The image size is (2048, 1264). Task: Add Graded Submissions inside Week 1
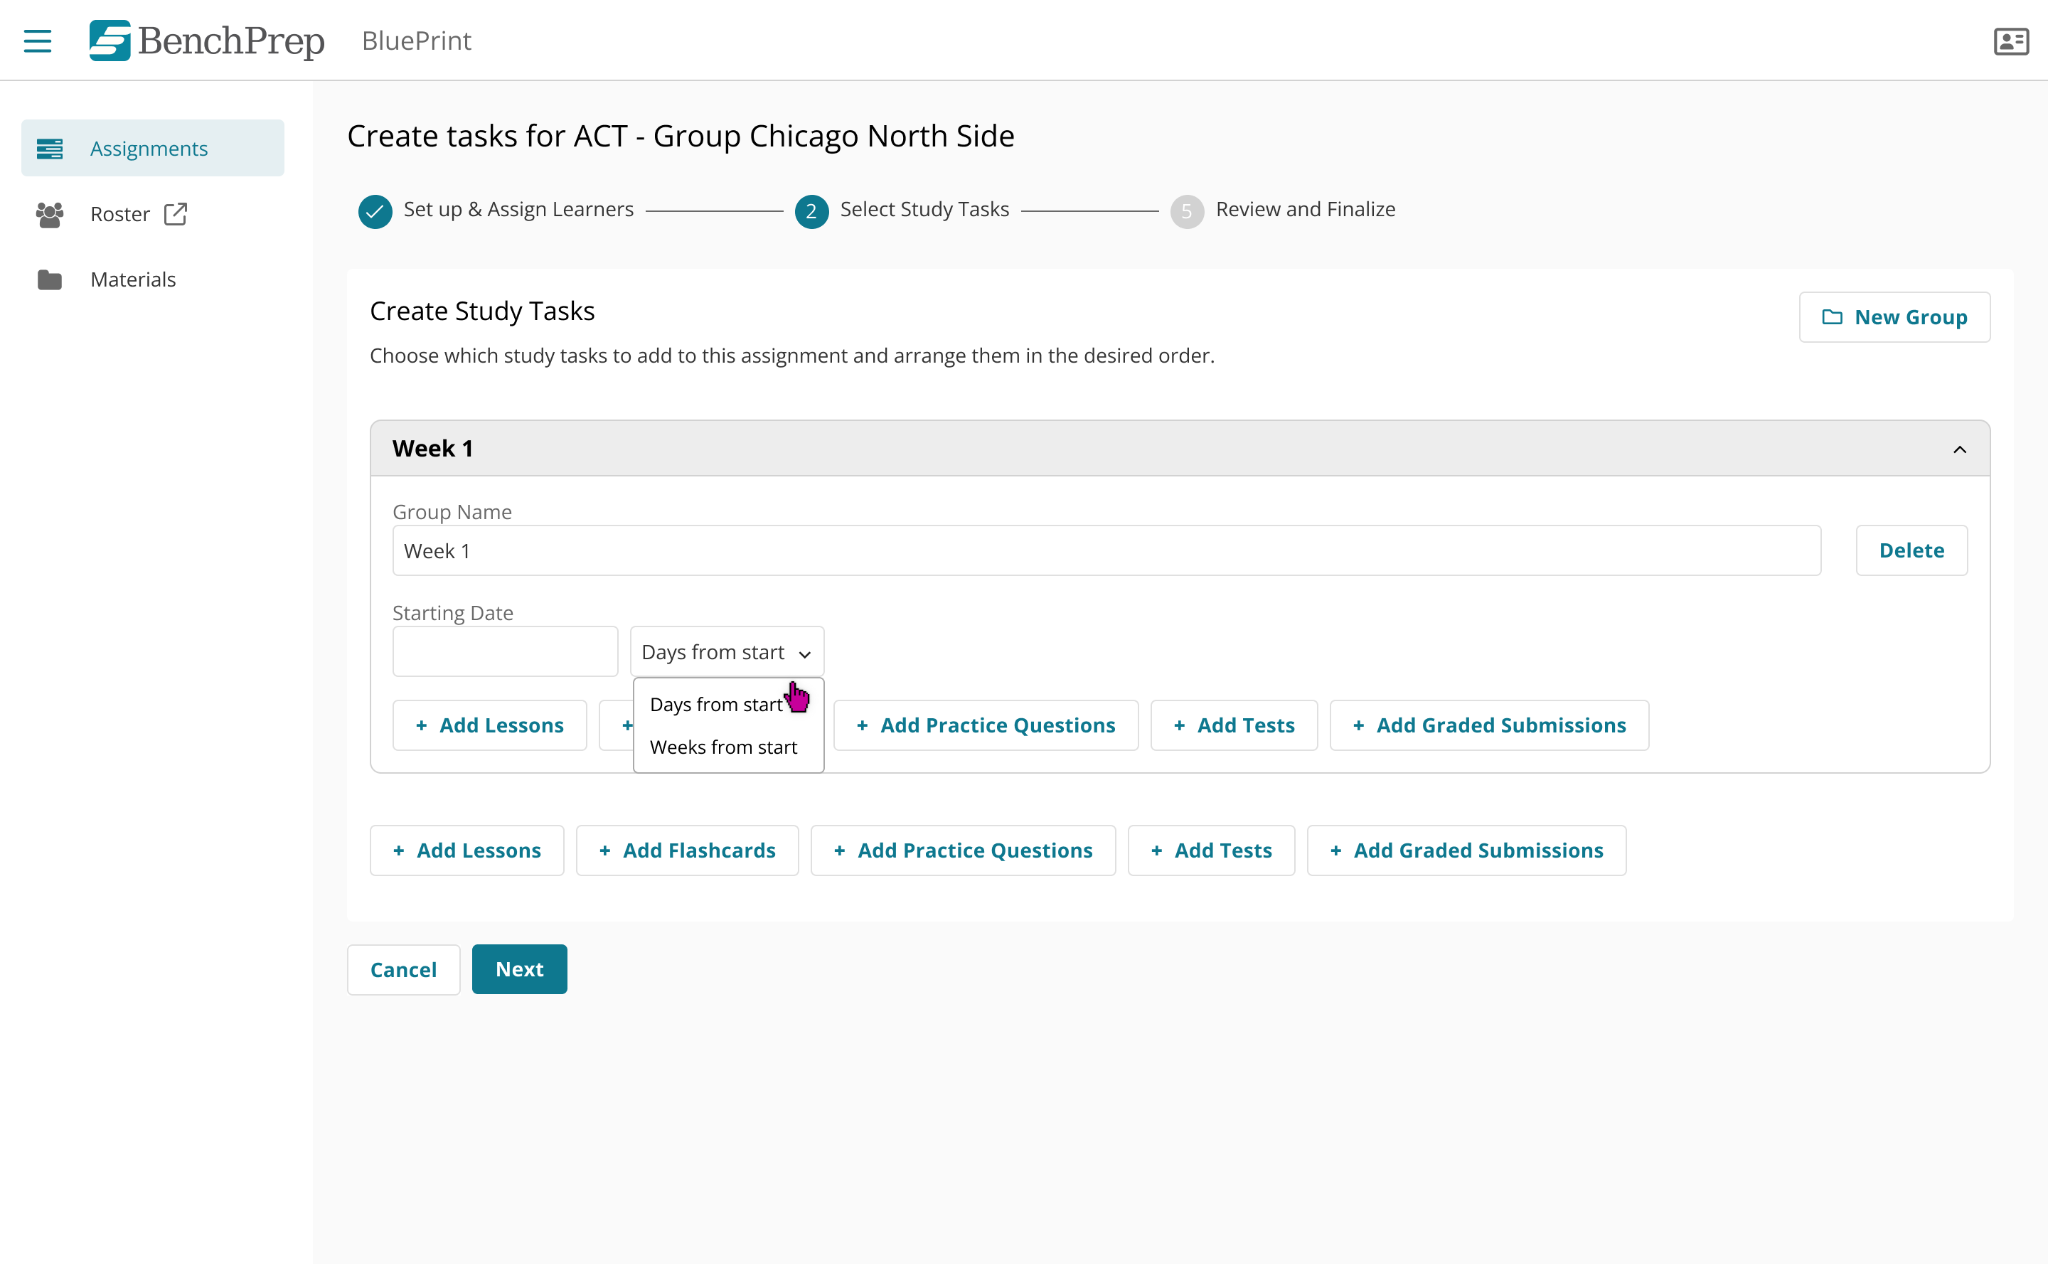click(x=1489, y=725)
